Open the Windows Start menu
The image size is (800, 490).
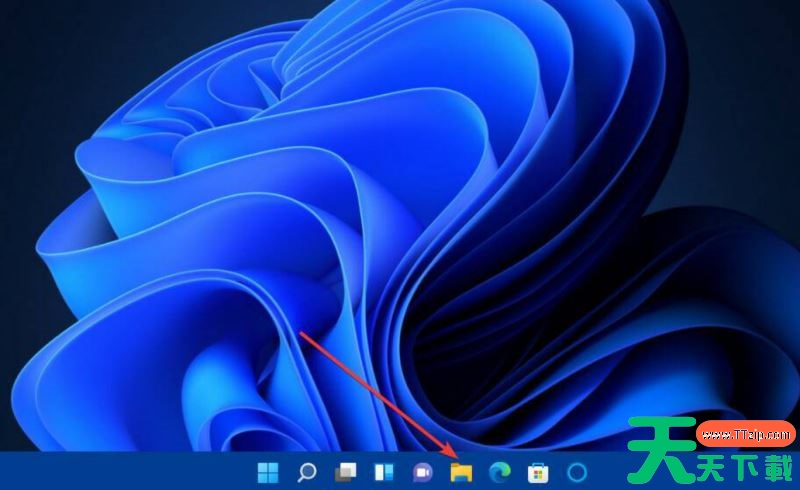coord(268,473)
